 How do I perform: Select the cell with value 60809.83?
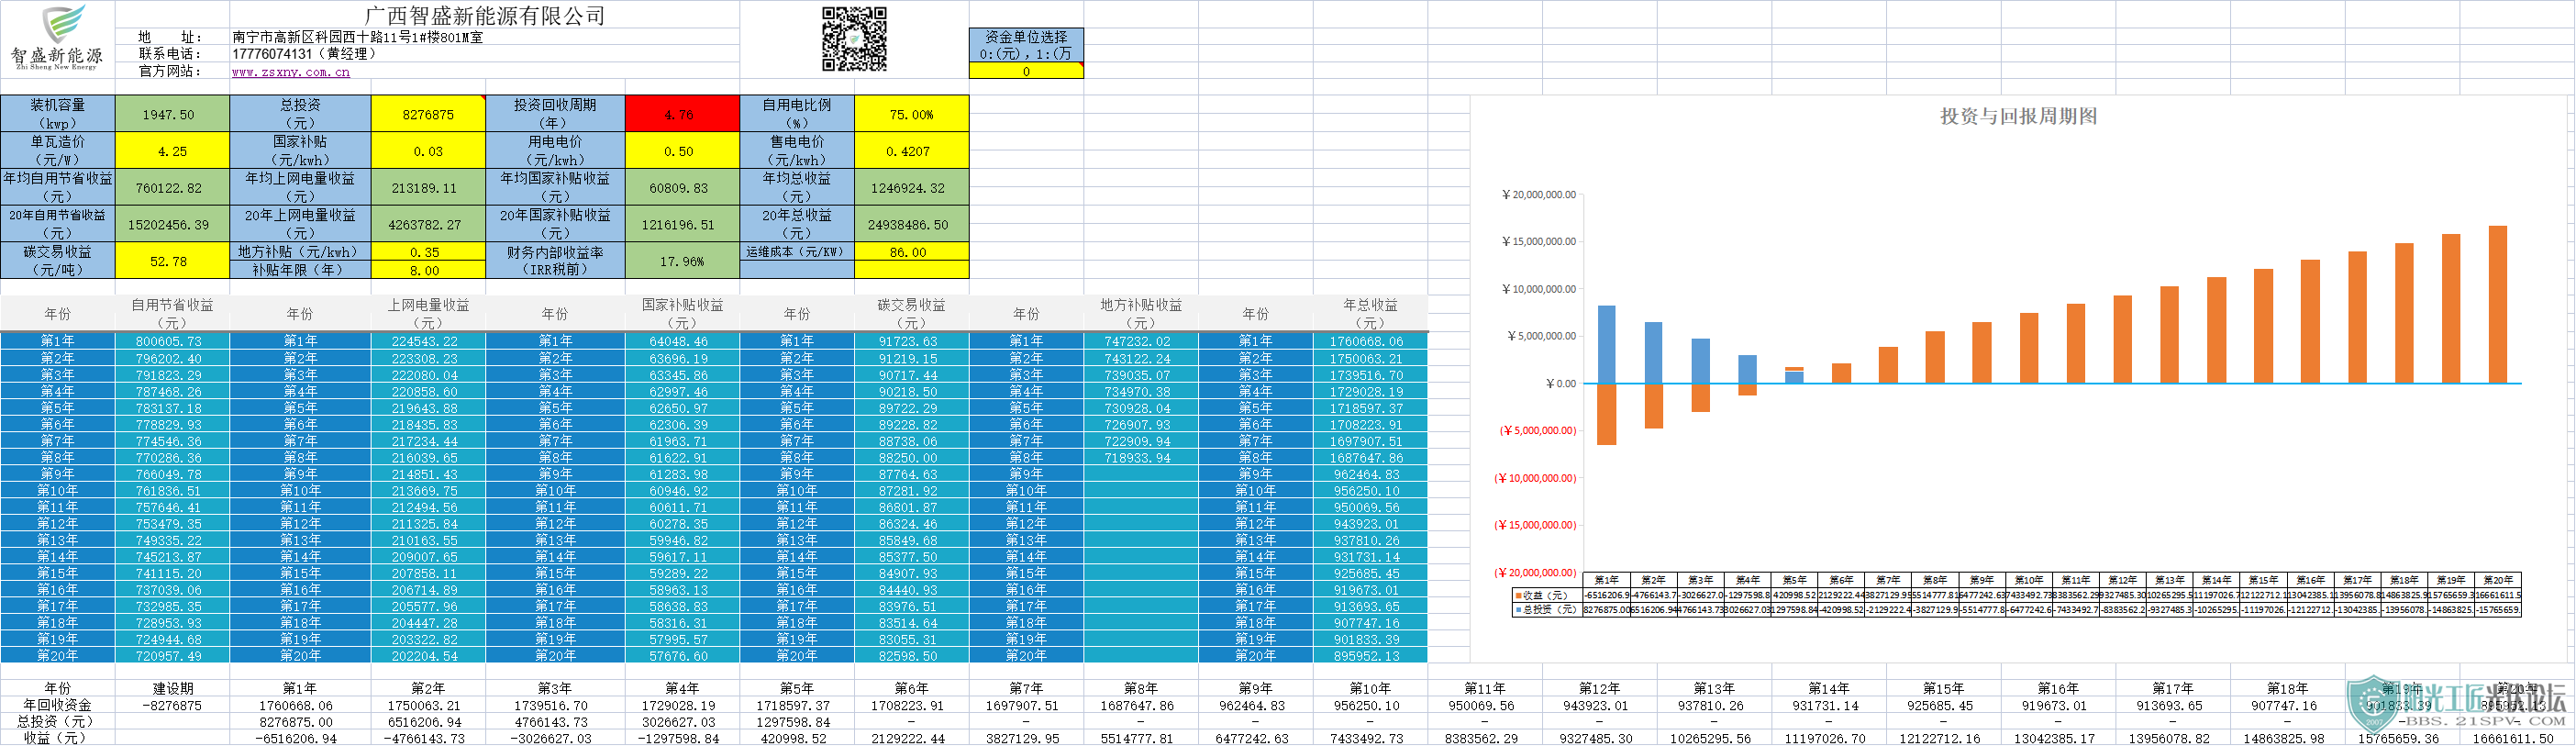pos(682,187)
